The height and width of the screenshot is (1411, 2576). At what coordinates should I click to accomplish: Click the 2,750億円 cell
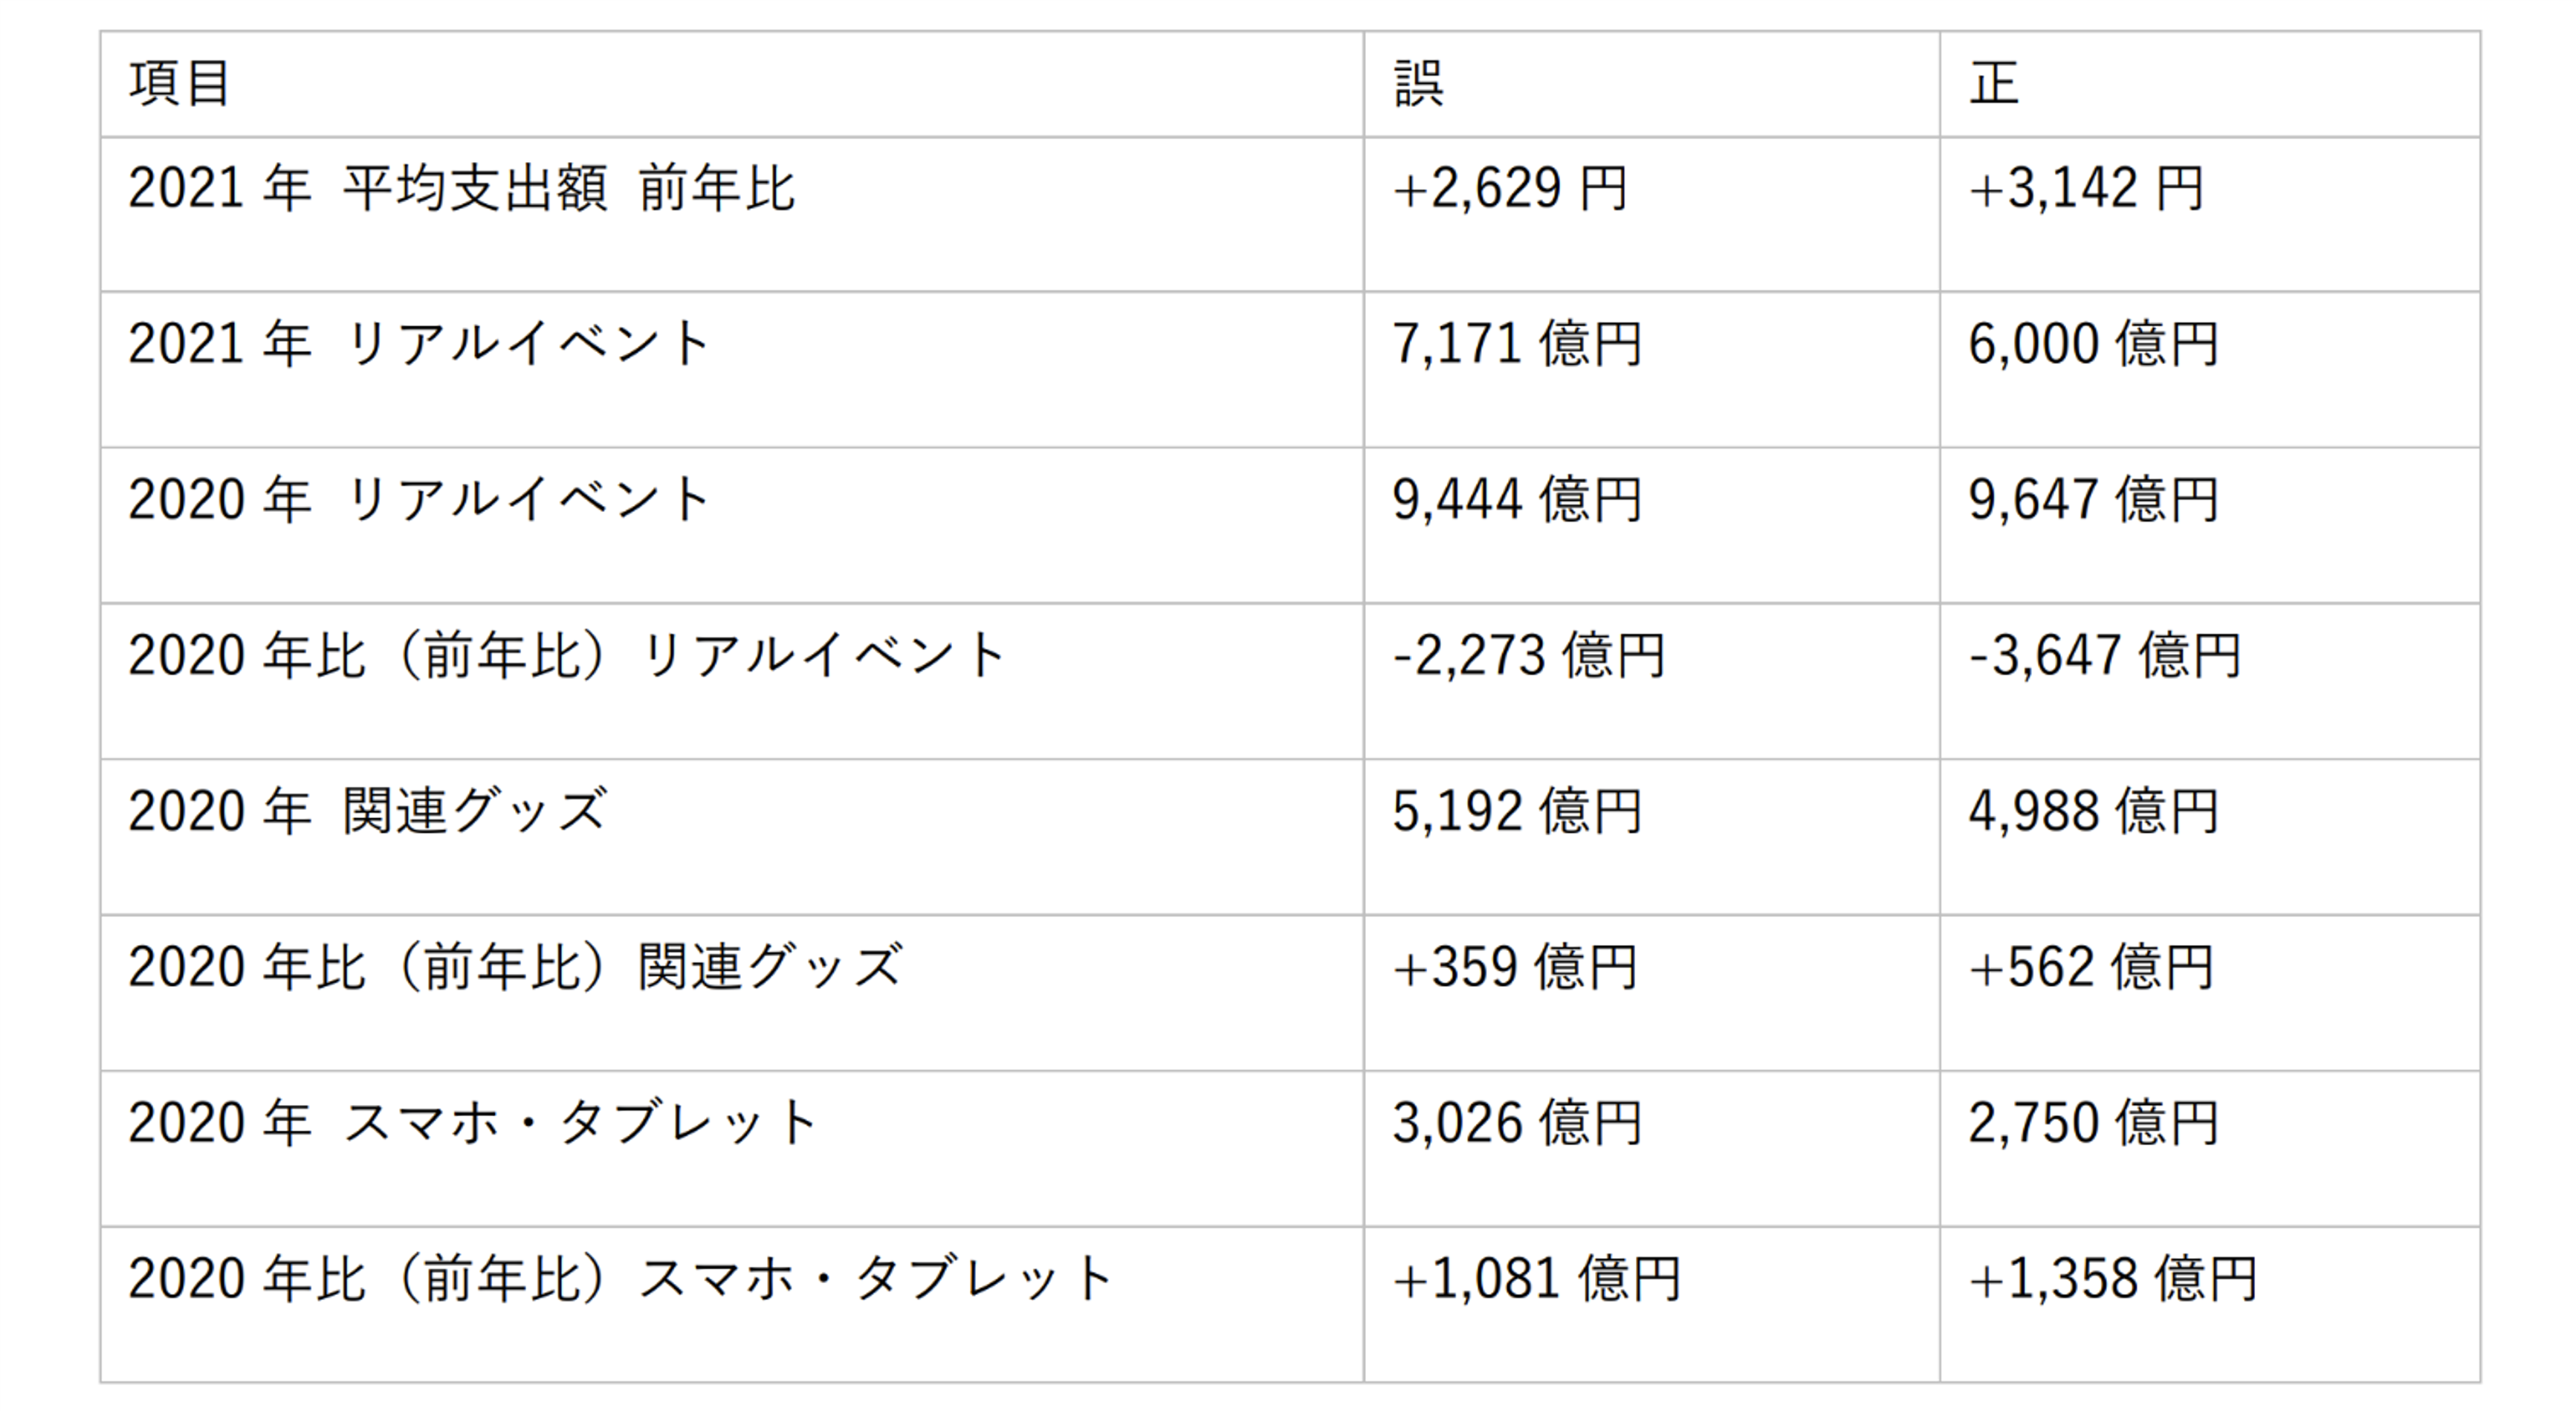click(x=2093, y=1123)
